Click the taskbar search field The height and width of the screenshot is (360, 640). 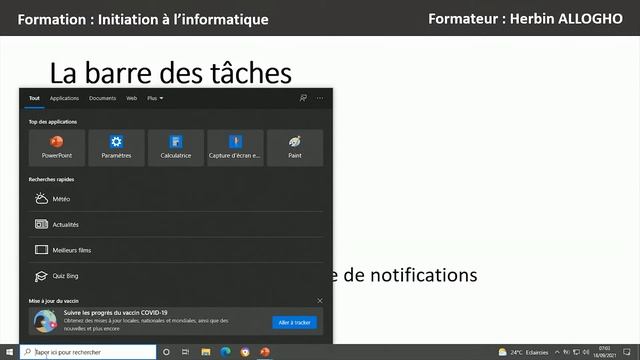click(x=88, y=352)
